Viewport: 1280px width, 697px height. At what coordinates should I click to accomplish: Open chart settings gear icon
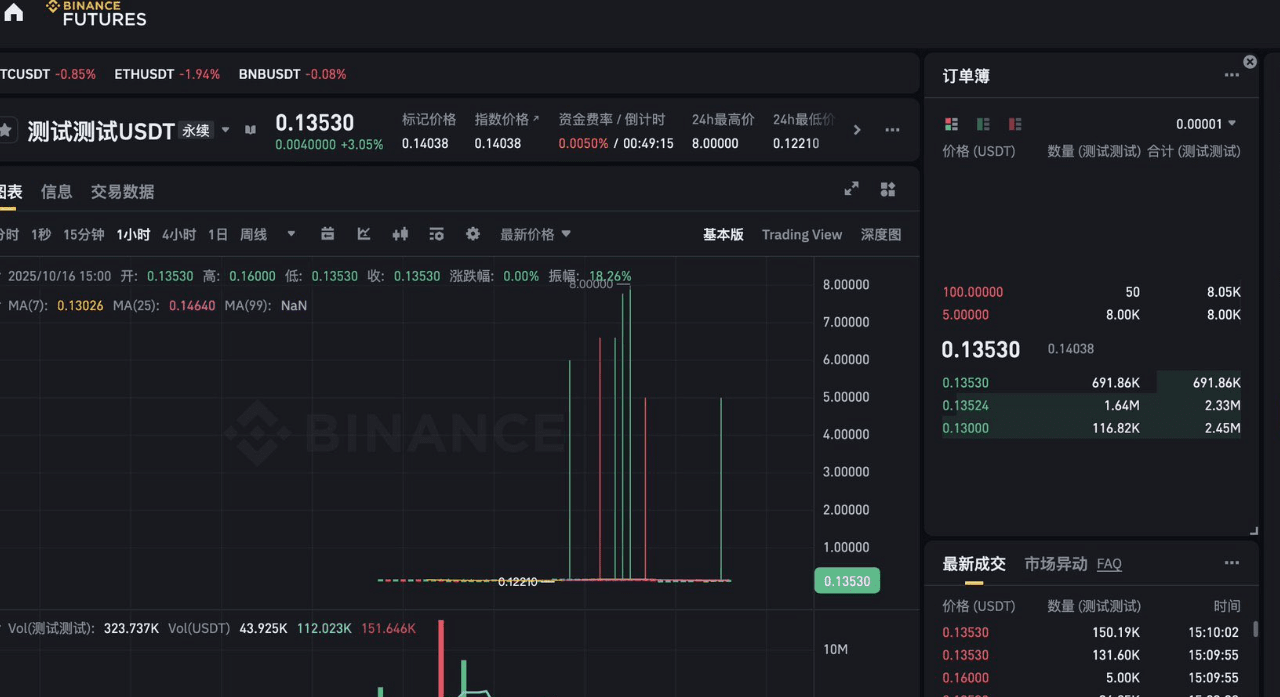tap(473, 234)
